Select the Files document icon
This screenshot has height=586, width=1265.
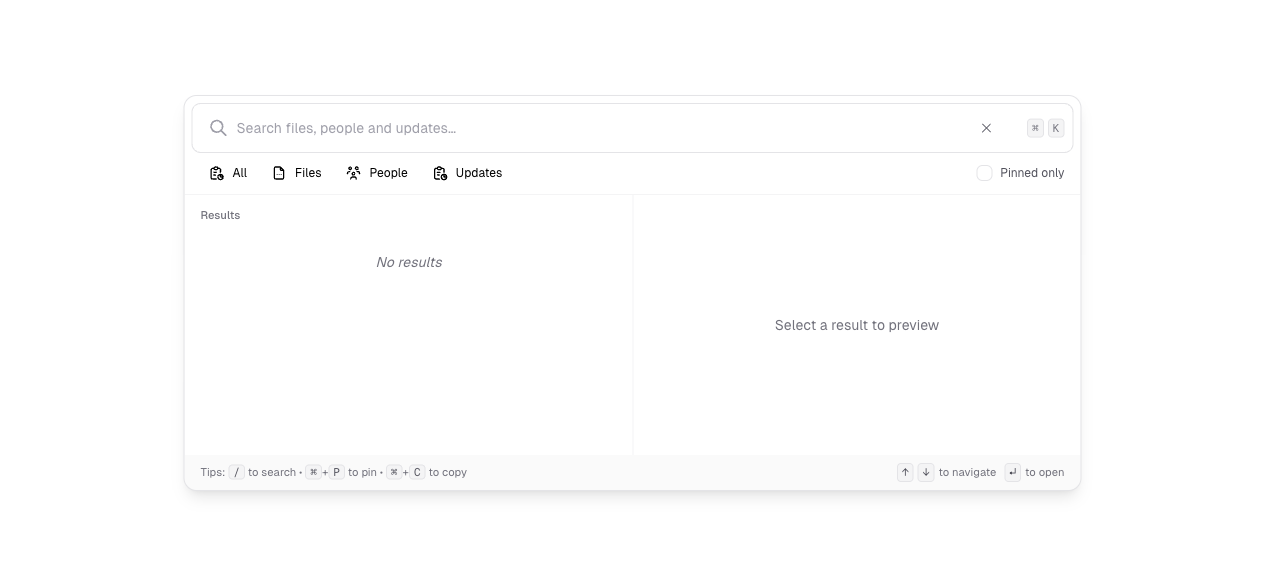[x=280, y=172]
